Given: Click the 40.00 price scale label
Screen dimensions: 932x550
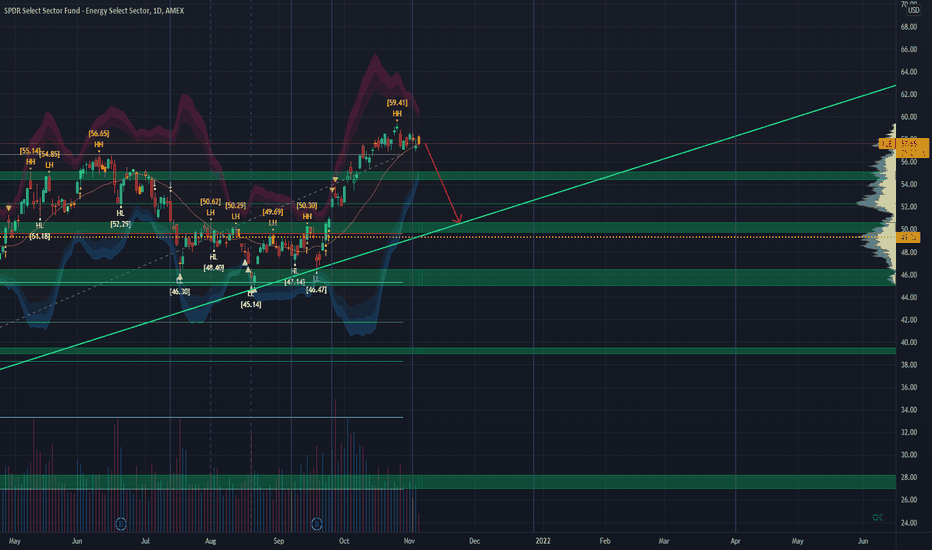Looking at the screenshot, I should tap(908, 342).
